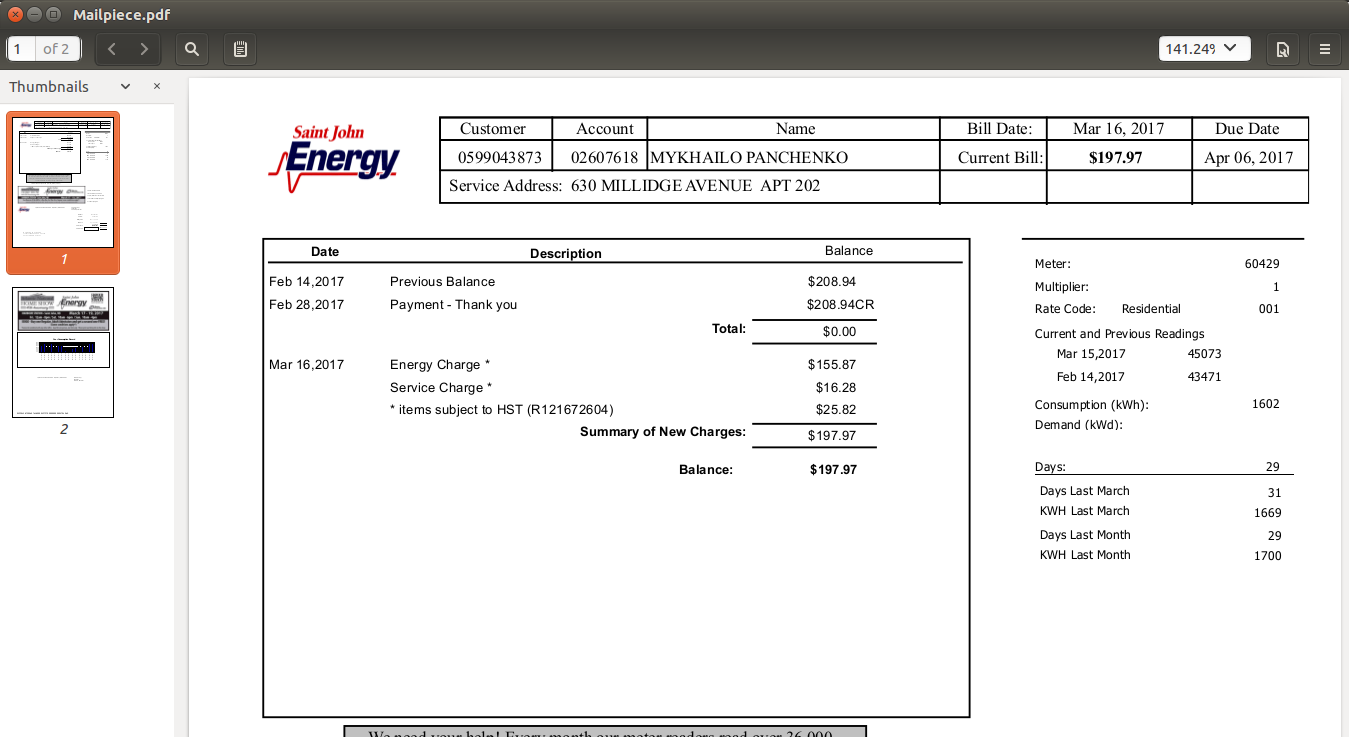Click the 'of 2' page count label
The width and height of the screenshot is (1349, 737).
tap(56, 49)
